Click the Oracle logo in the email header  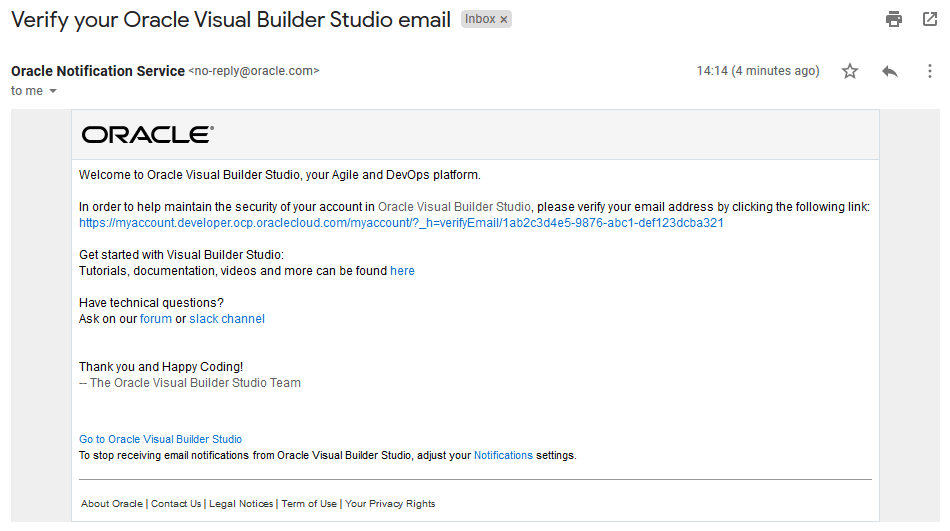pos(148,135)
